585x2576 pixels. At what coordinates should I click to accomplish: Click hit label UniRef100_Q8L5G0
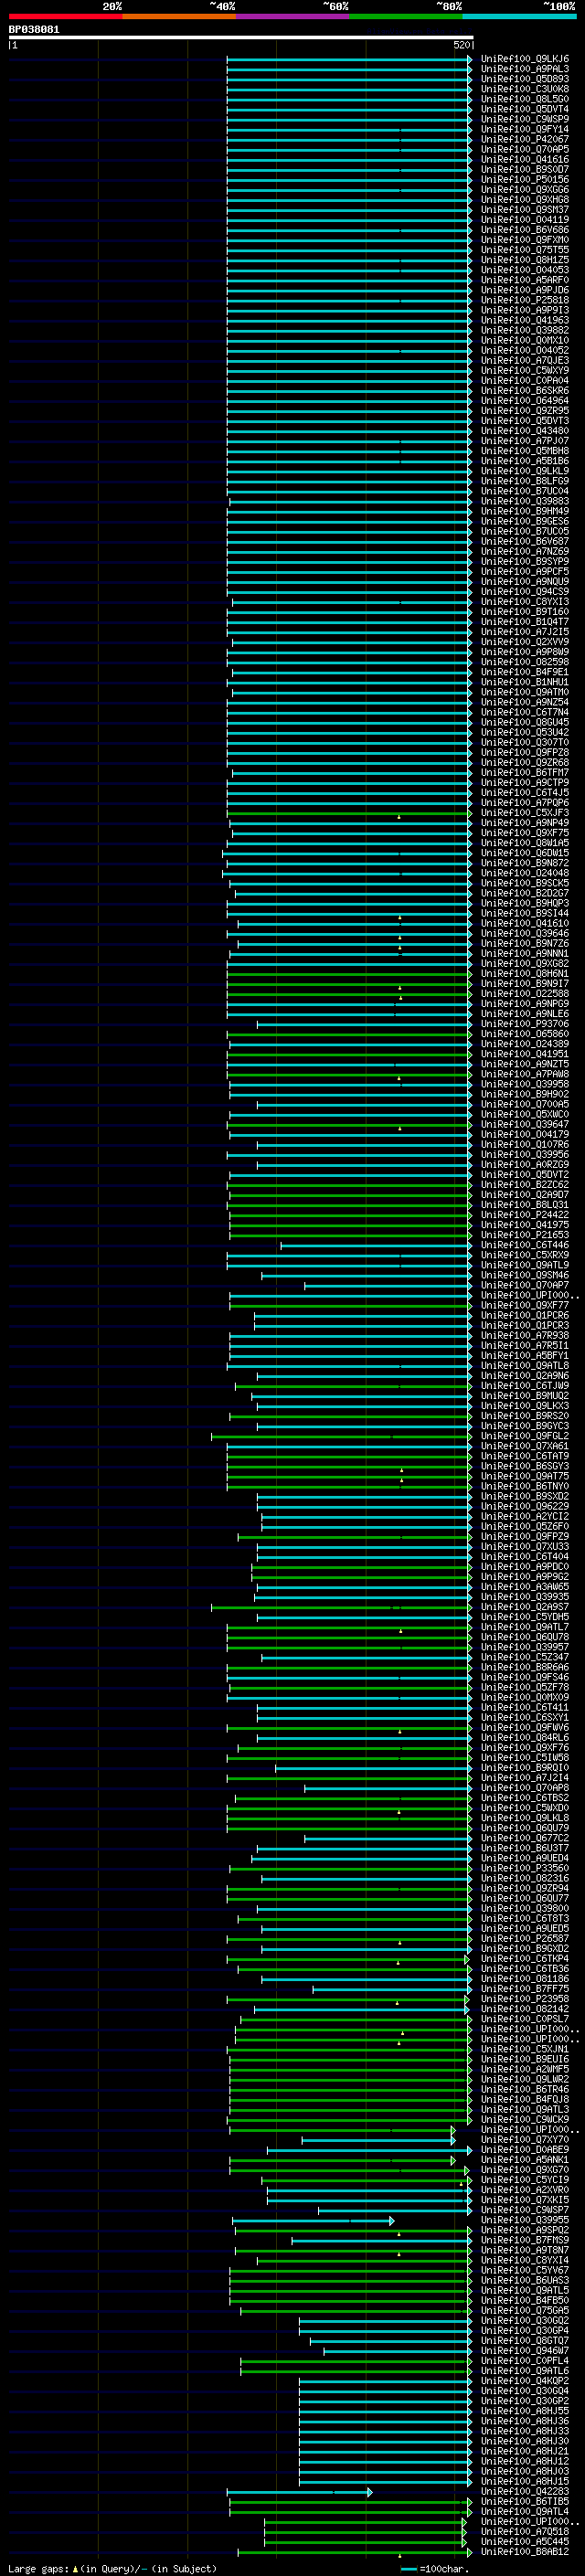525,99
